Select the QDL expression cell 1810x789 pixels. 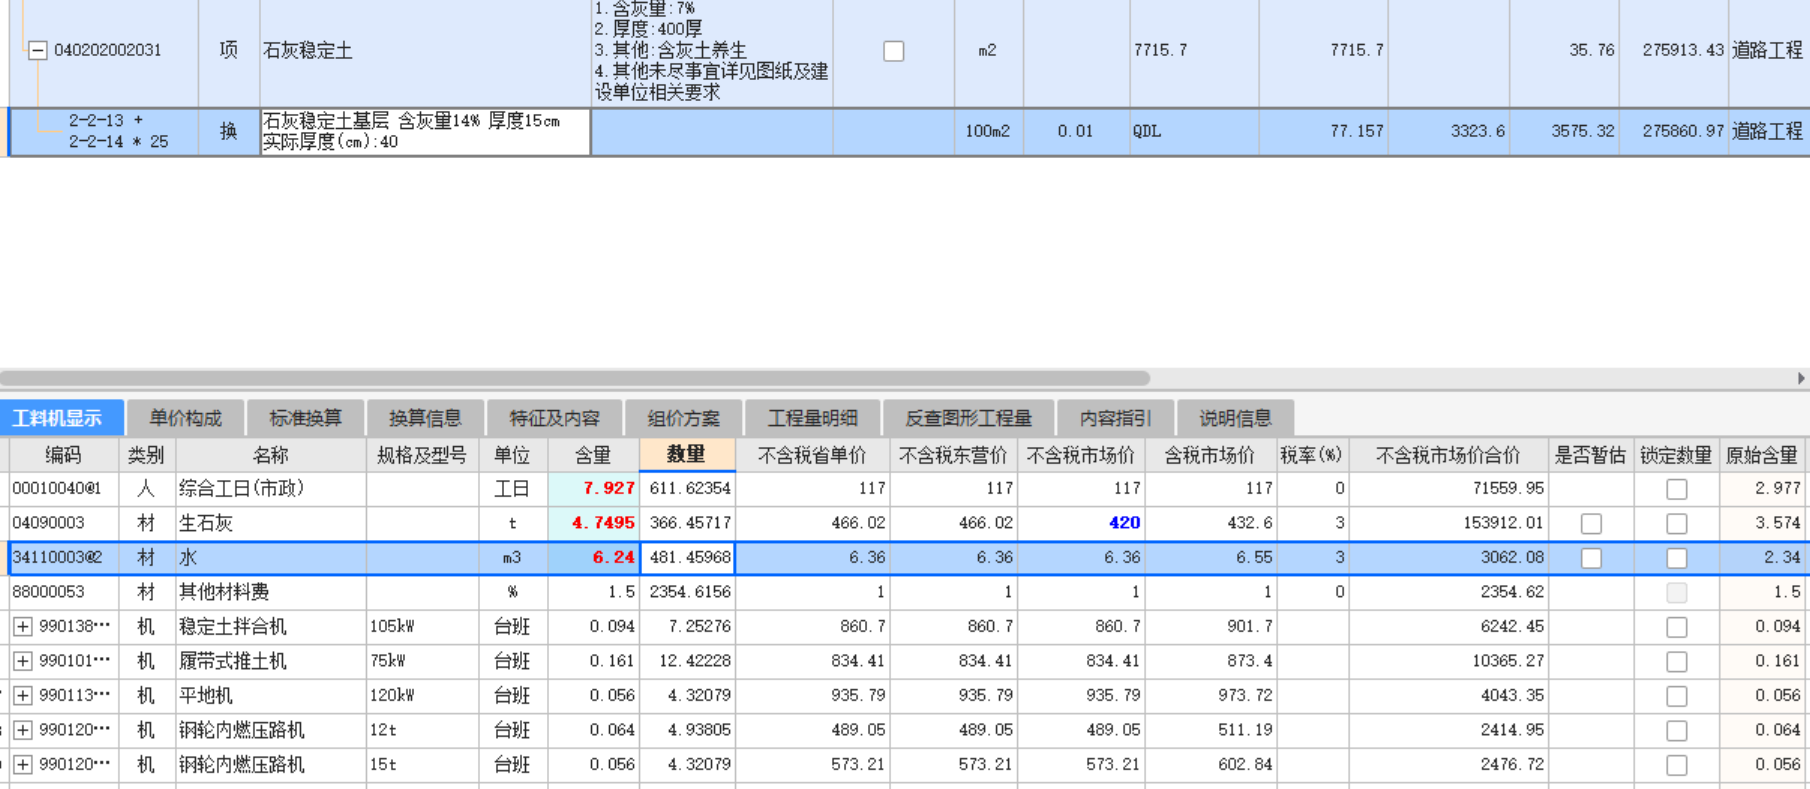[x=1194, y=132]
